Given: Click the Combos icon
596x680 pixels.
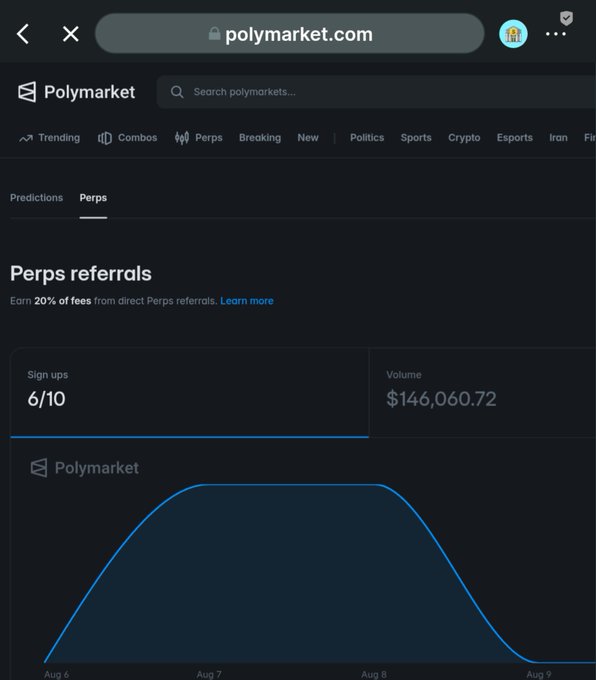Looking at the screenshot, I should [x=105, y=138].
